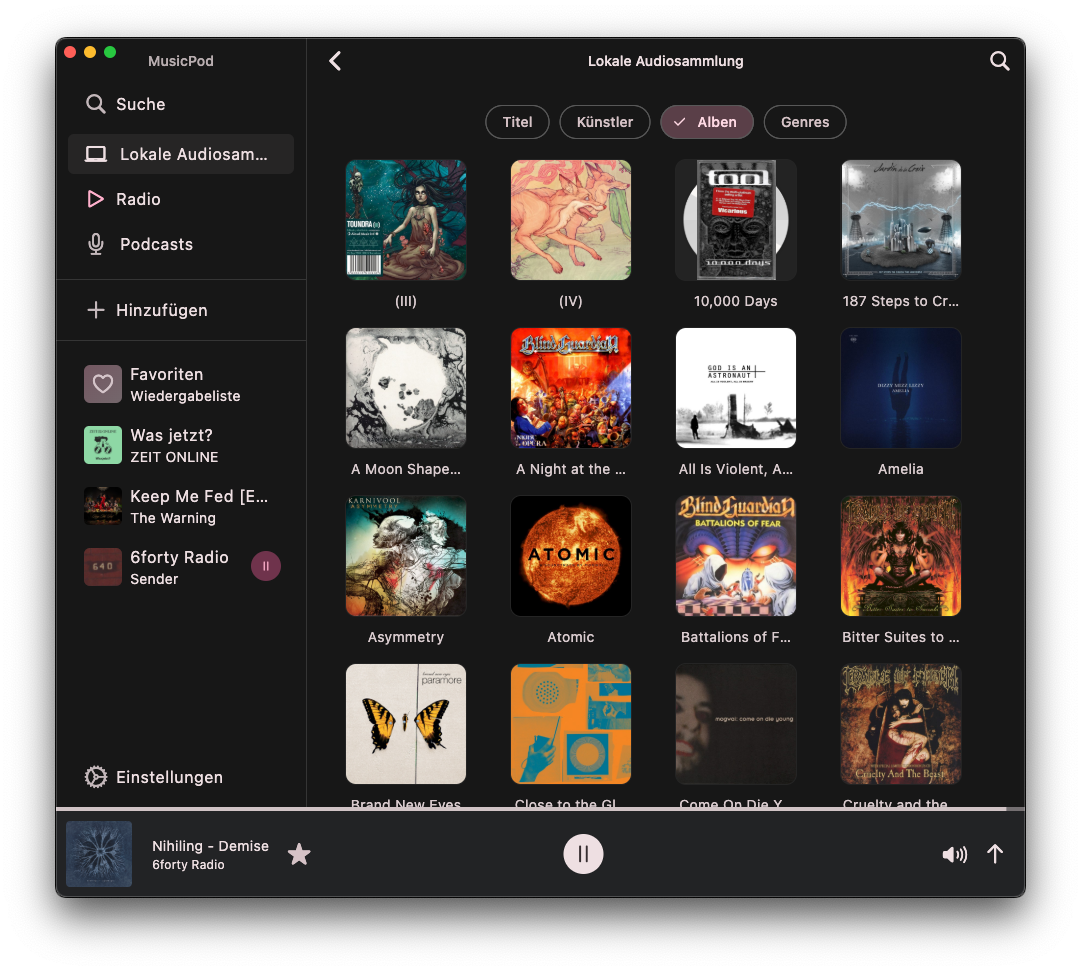
Task: Click the '6forty Radio' label in the player
Action: tap(188, 865)
